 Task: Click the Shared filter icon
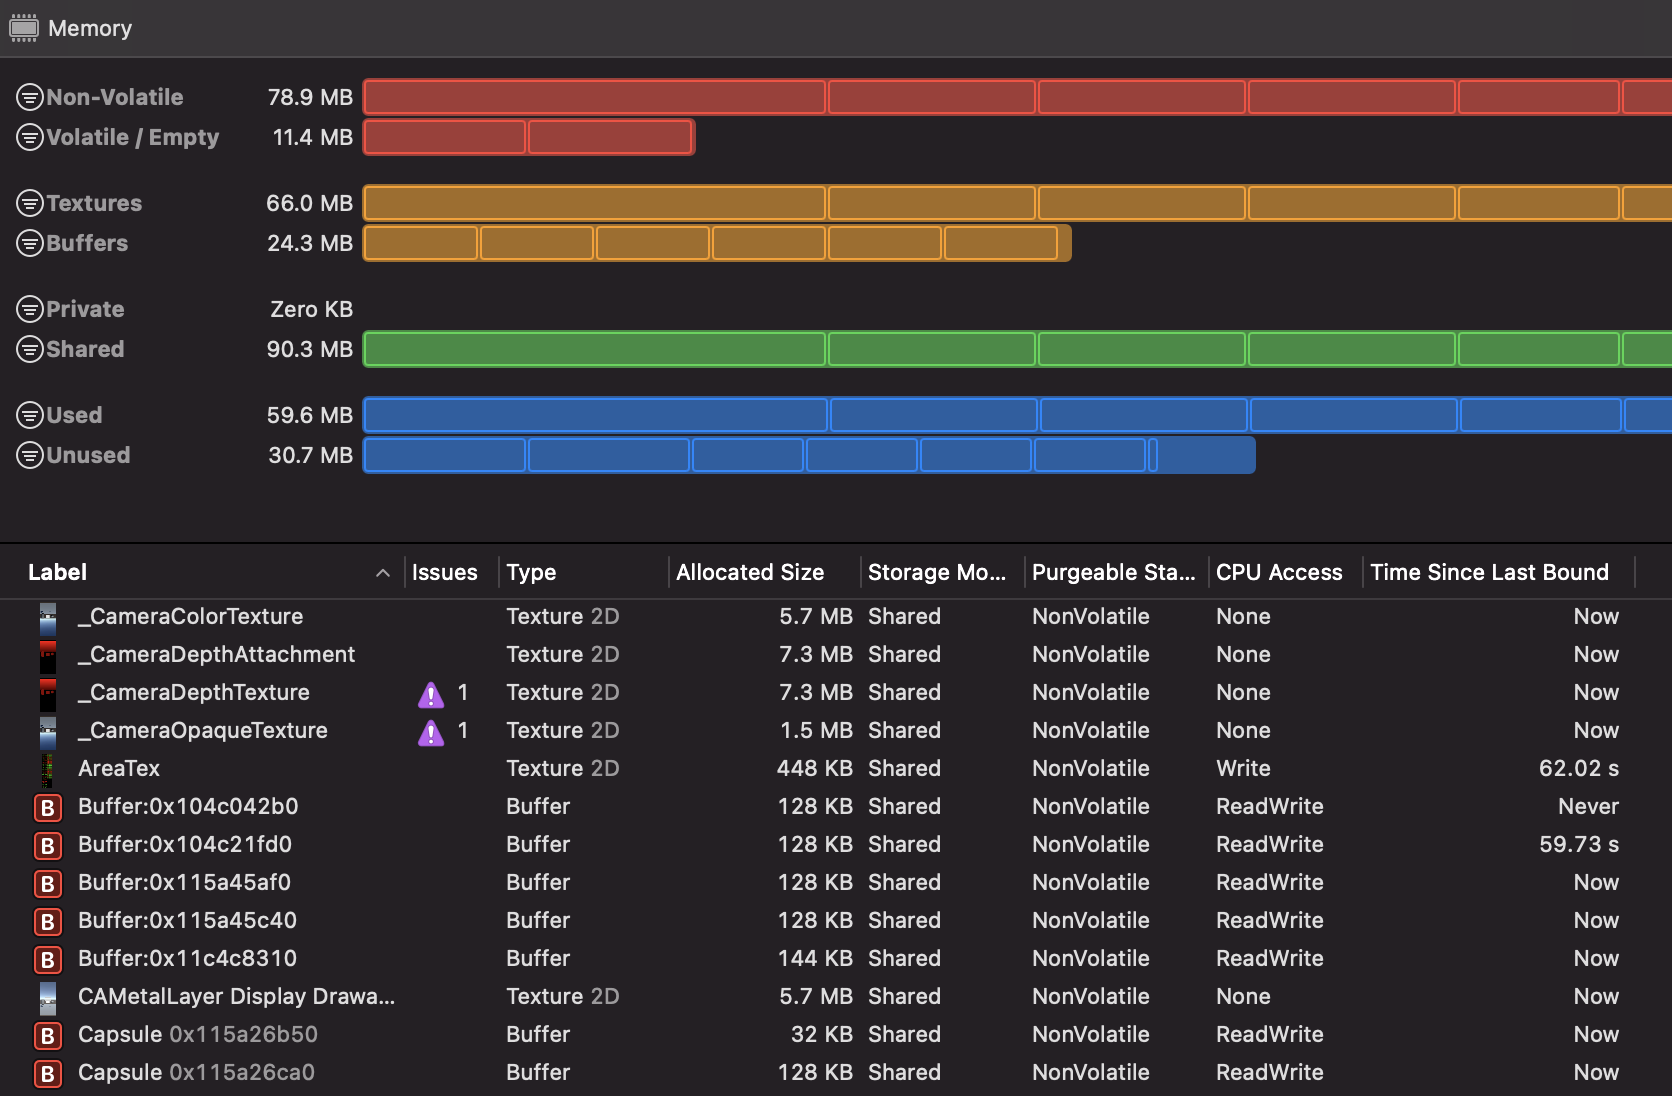[x=30, y=349]
